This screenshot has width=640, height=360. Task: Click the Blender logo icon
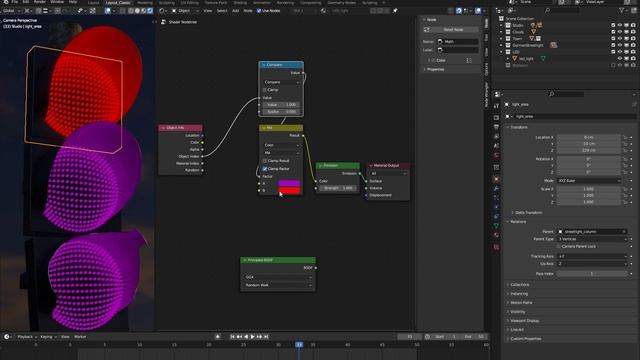[5, 2]
